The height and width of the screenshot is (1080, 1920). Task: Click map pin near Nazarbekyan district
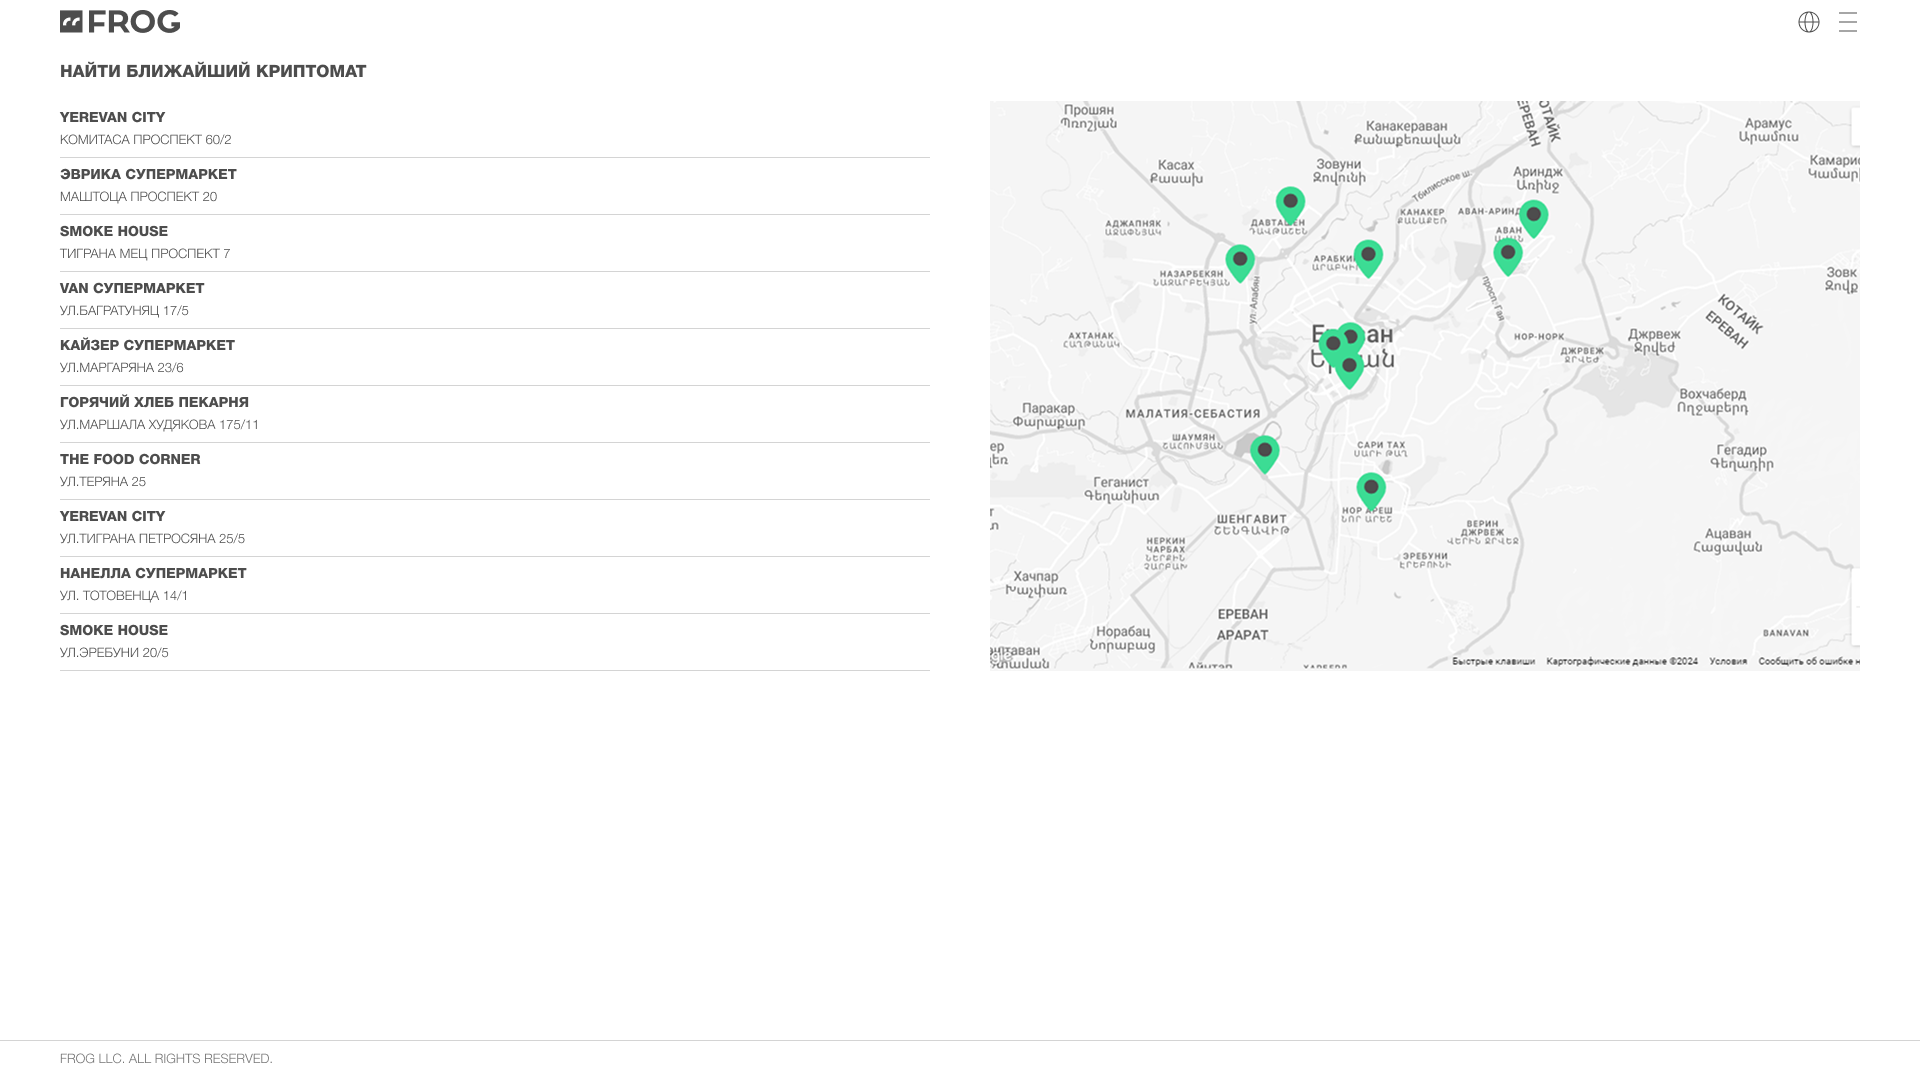(1239, 261)
